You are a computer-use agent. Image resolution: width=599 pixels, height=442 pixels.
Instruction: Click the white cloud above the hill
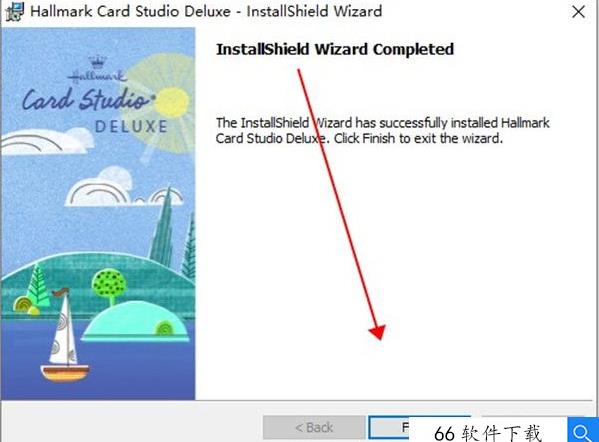tap(99, 188)
